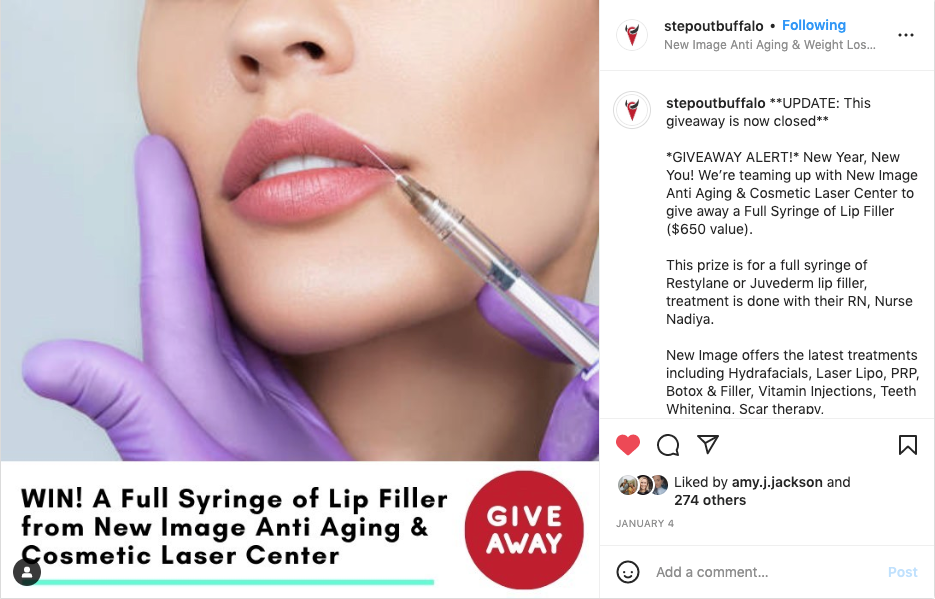Select the liker avatars next to Liked by
This screenshot has height=599, width=935.
click(x=643, y=485)
